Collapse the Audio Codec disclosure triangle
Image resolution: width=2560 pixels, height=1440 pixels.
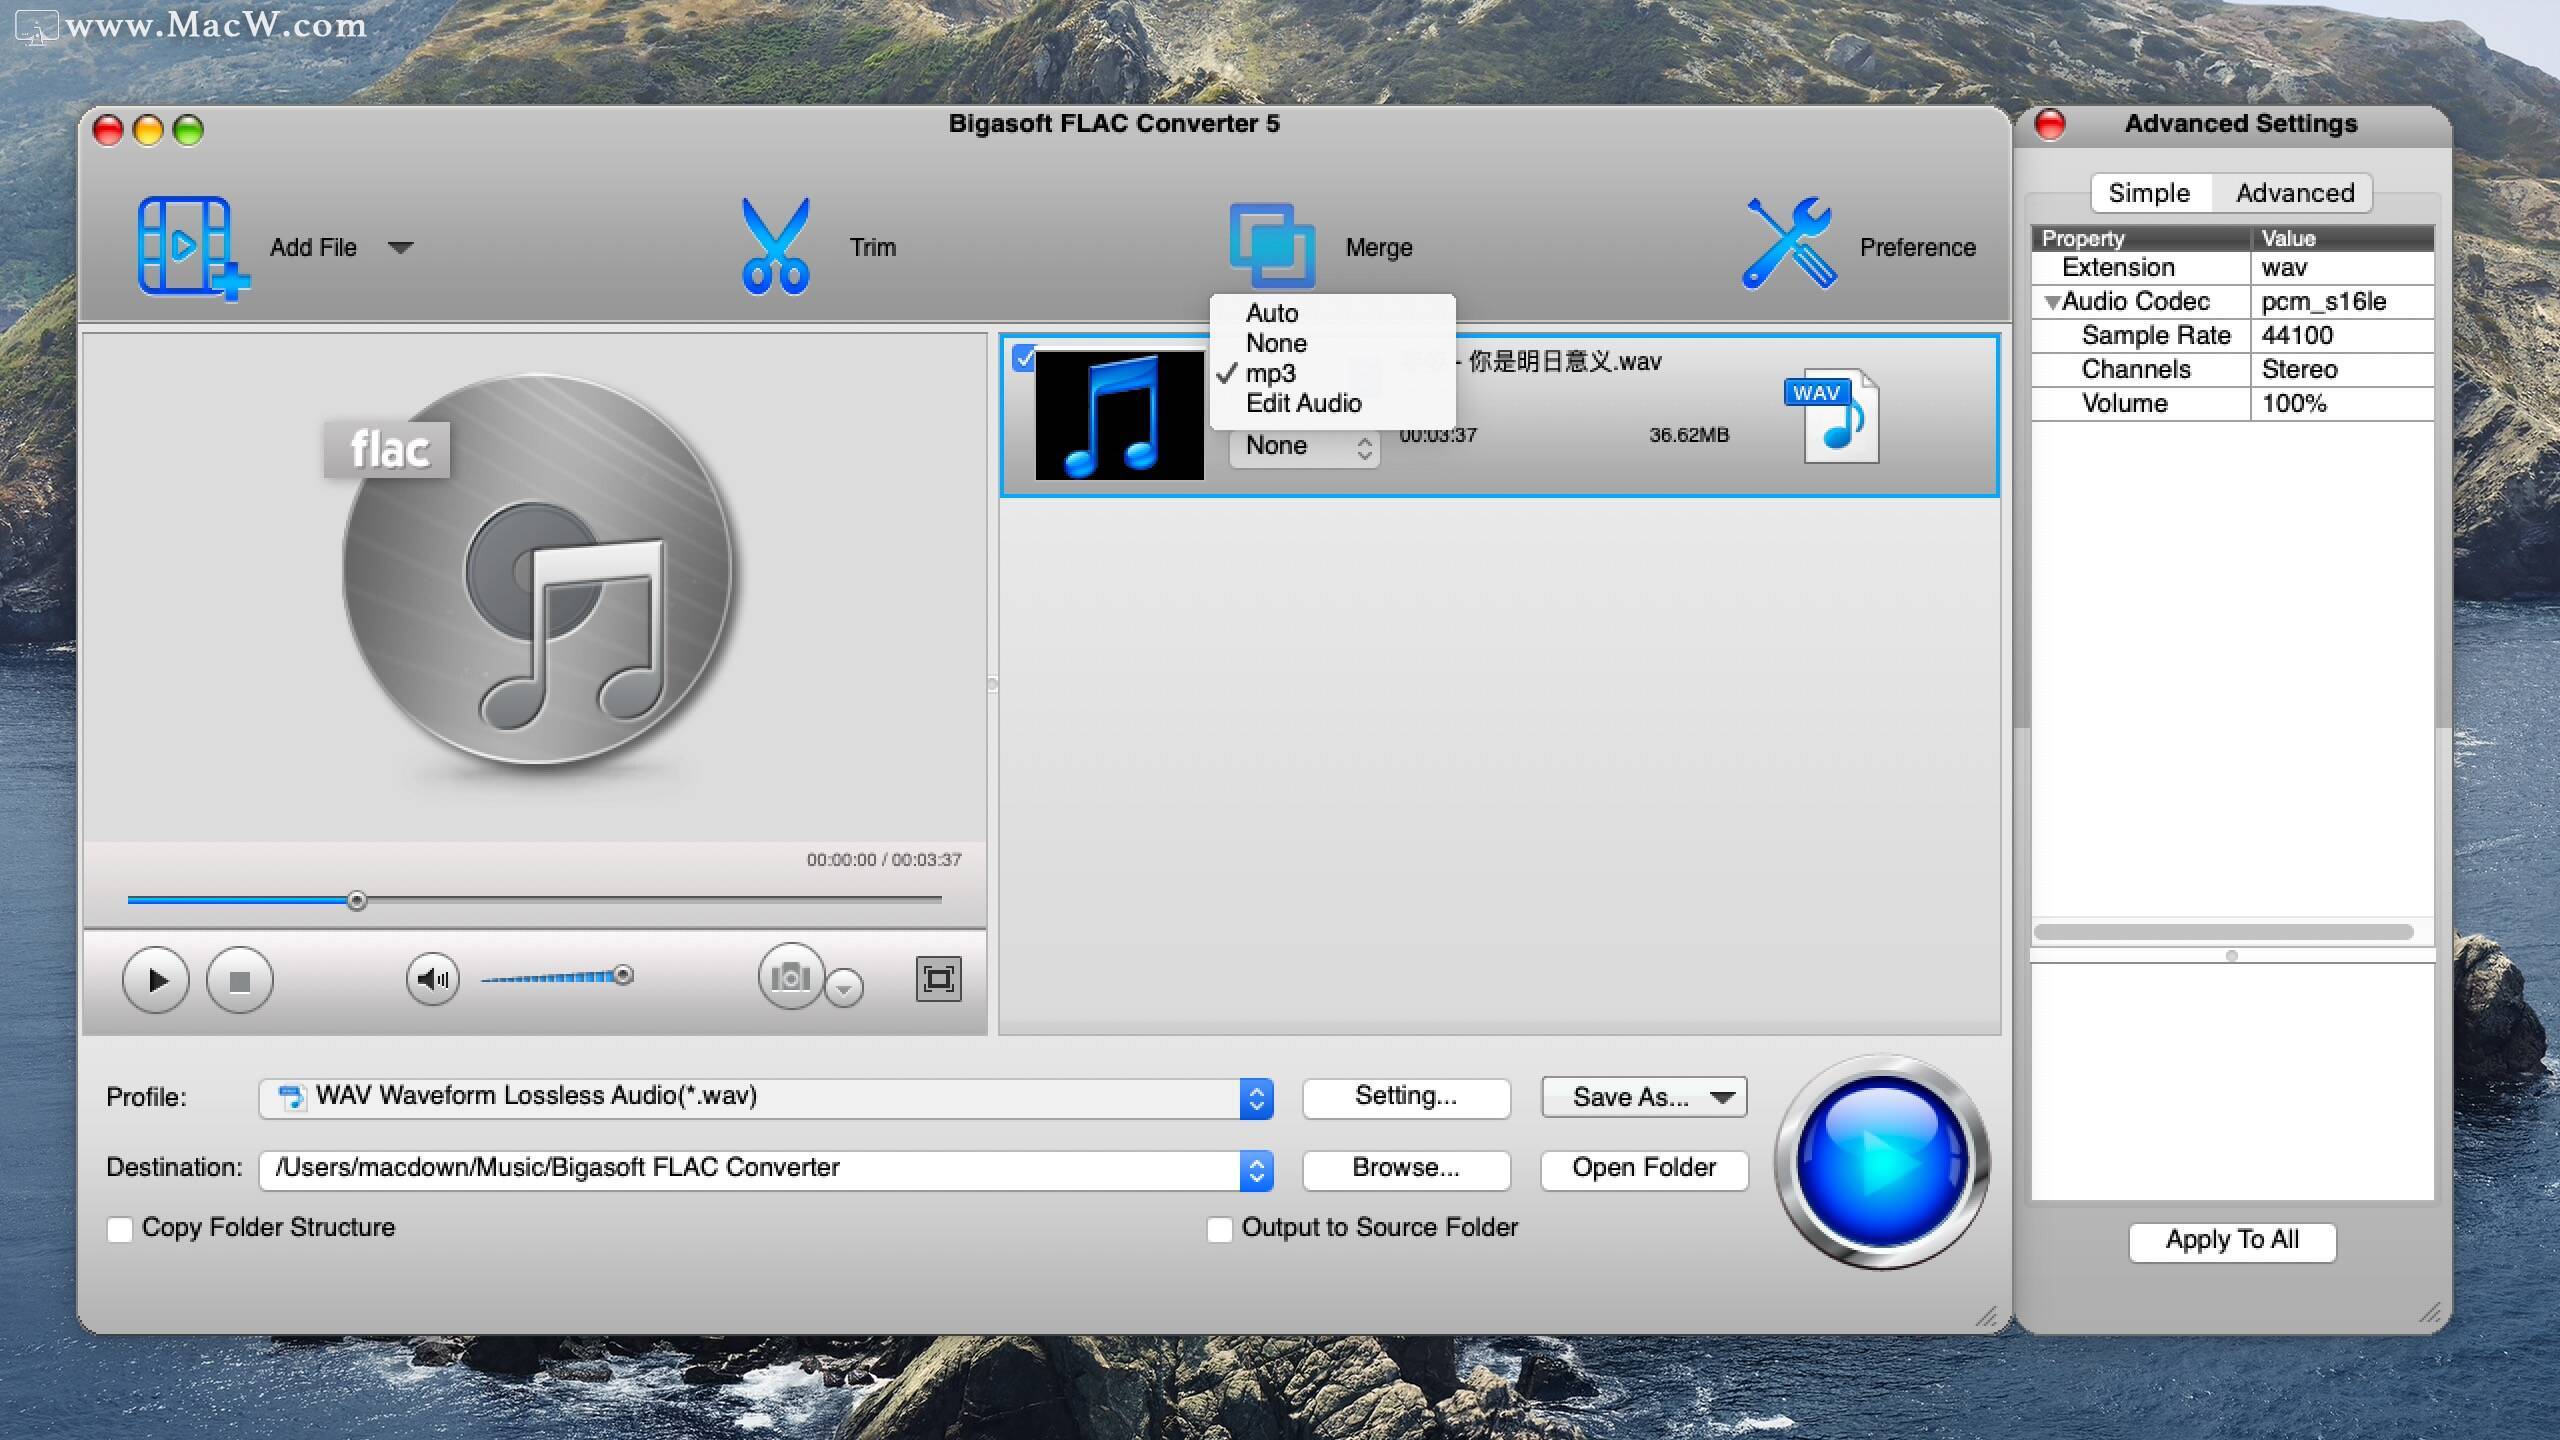(x=2052, y=302)
